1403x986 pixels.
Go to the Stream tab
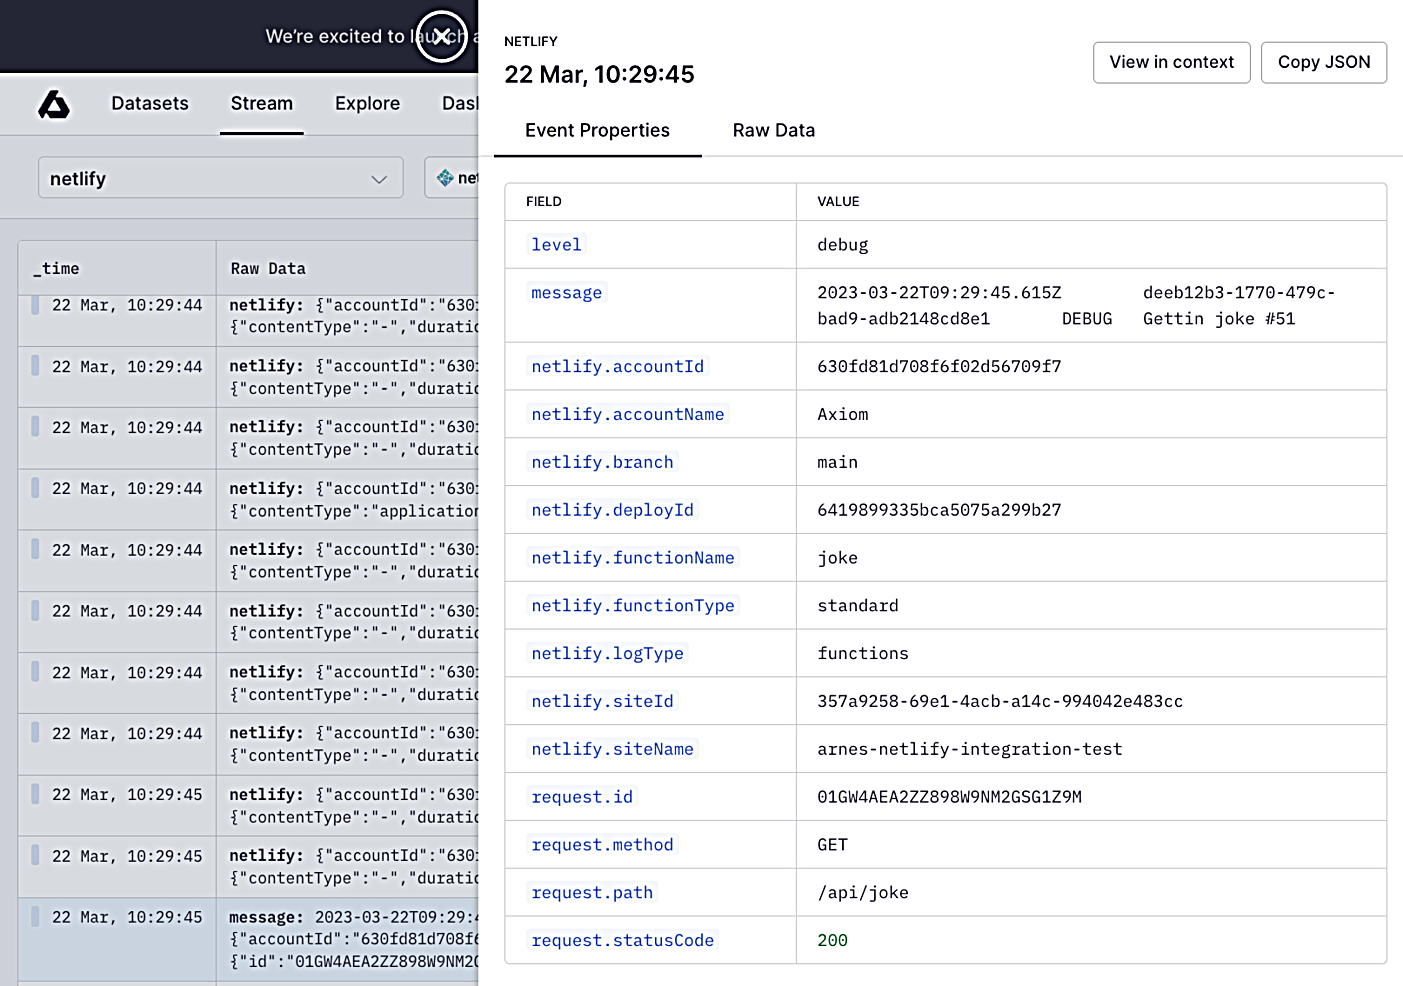pyautogui.click(x=262, y=103)
